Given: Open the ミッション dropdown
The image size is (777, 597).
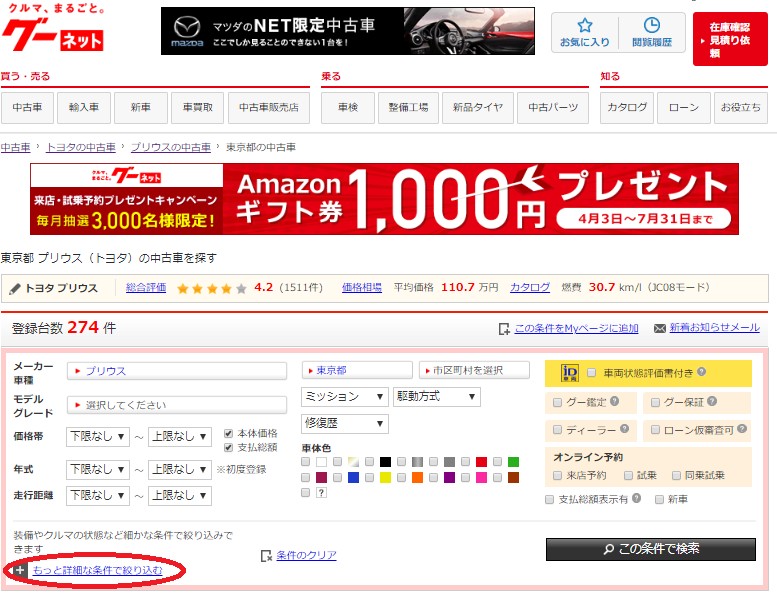Looking at the screenshot, I should click(x=344, y=397).
